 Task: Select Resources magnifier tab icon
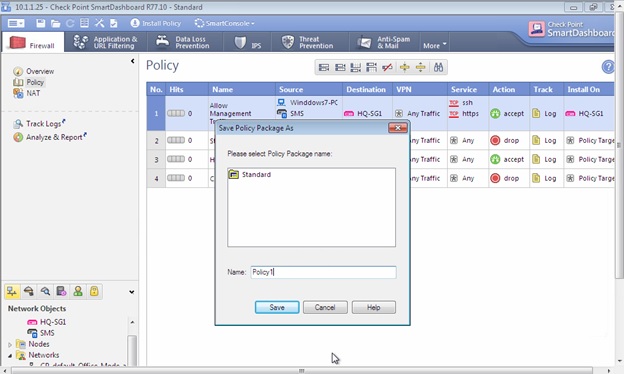coord(45,292)
